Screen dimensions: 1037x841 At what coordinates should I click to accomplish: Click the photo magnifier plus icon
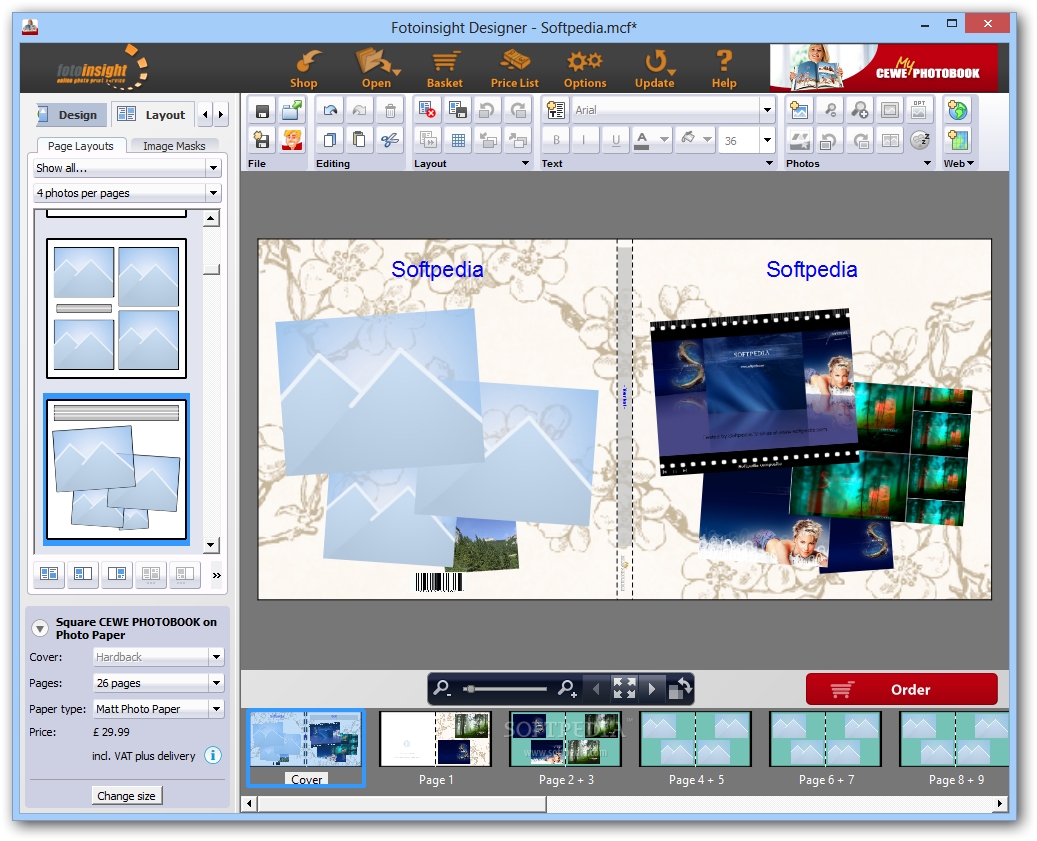coord(860,110)
